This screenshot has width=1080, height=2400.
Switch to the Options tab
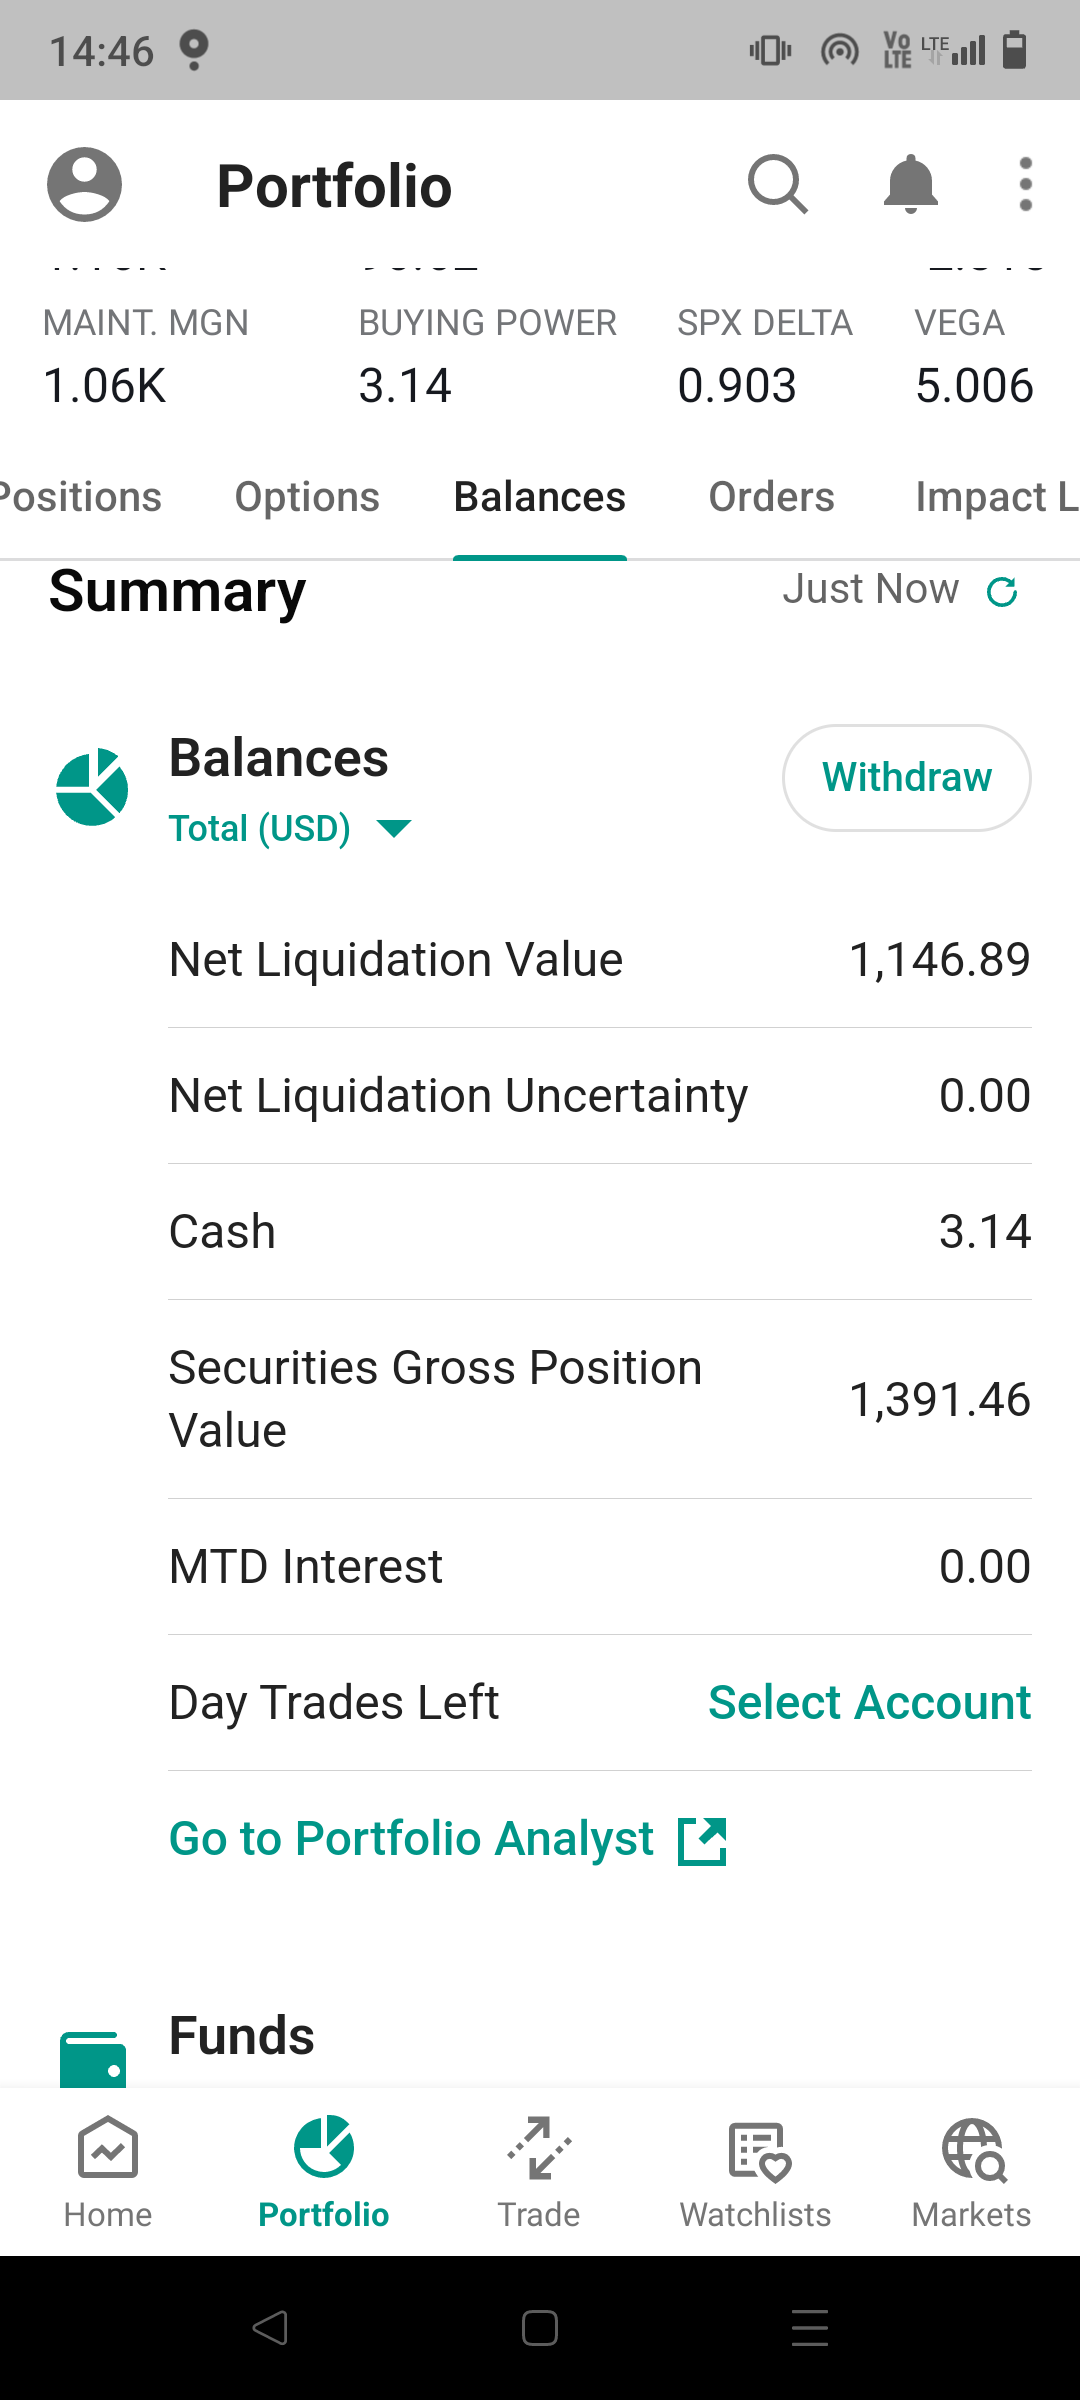coord(307,497)
